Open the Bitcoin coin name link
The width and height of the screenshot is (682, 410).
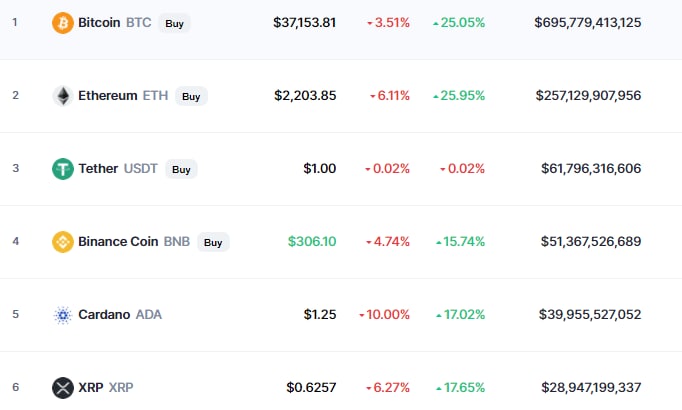[x=100, y=22]
